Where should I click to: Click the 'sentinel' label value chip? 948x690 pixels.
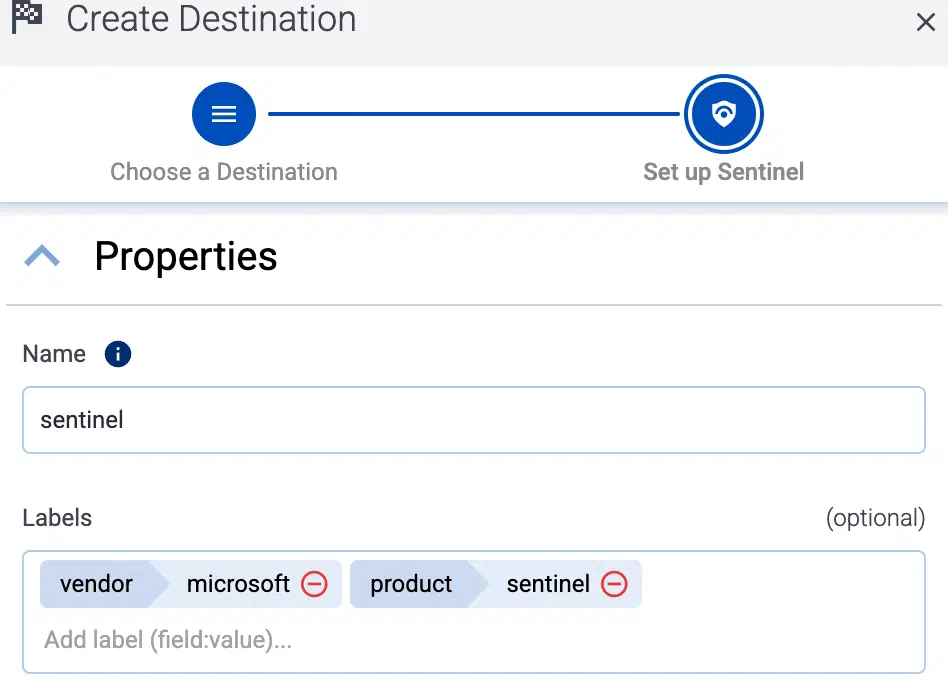coord(548,584)
